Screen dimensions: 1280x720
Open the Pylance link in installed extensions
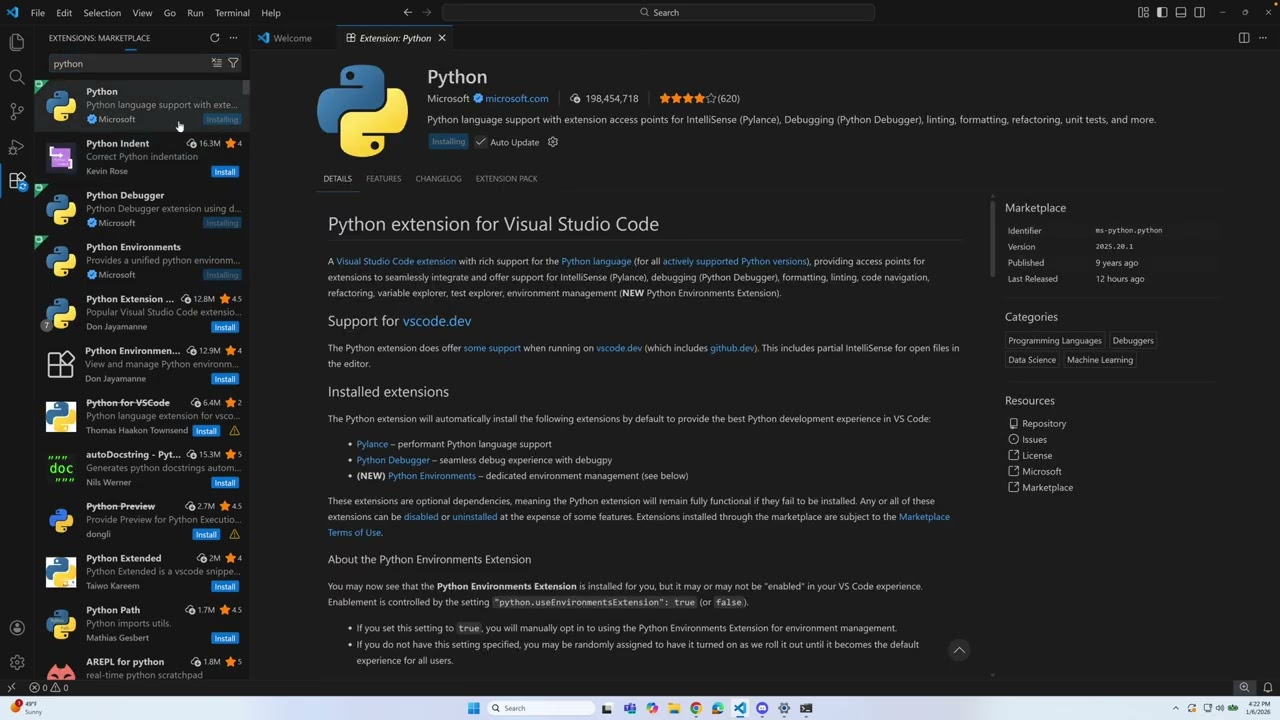point(372,444)
